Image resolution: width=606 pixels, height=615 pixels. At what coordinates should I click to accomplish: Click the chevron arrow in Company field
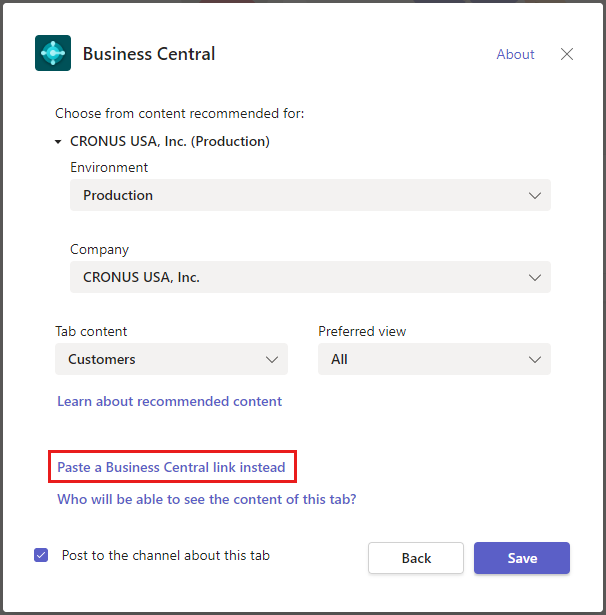tap(535, 278)
